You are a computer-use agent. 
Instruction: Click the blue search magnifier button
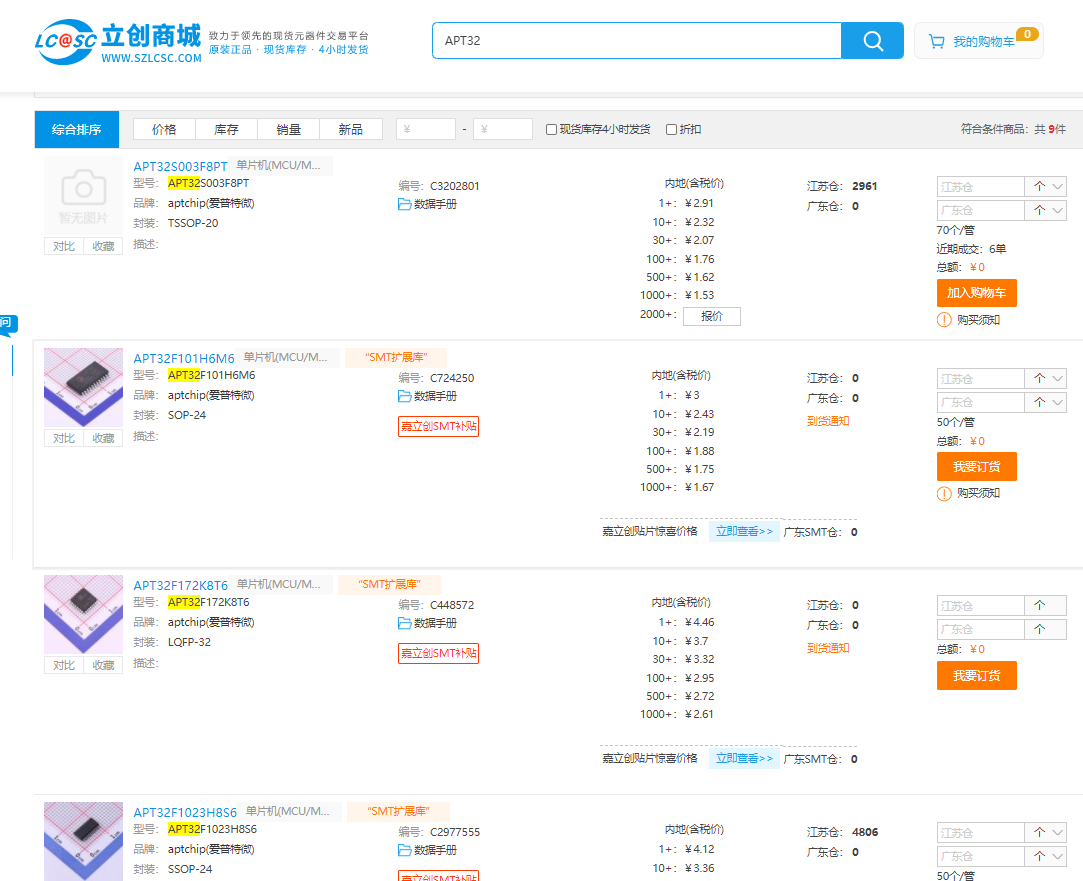[x=872, y=41]
